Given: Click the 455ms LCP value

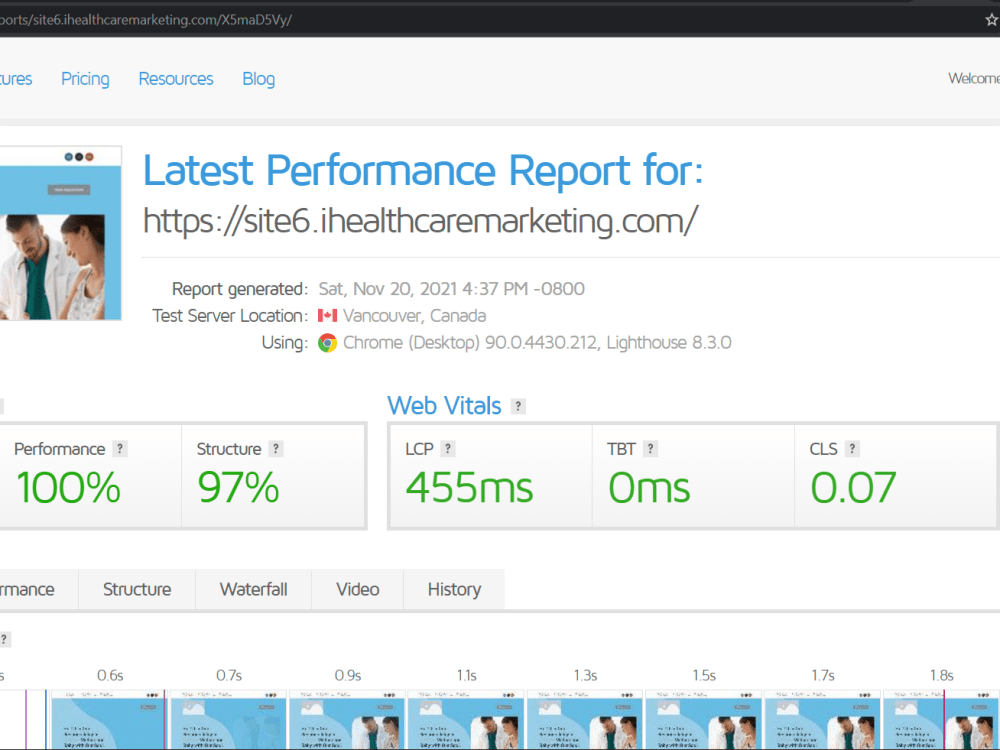Looking at the screenshot, I should point(469,488).
